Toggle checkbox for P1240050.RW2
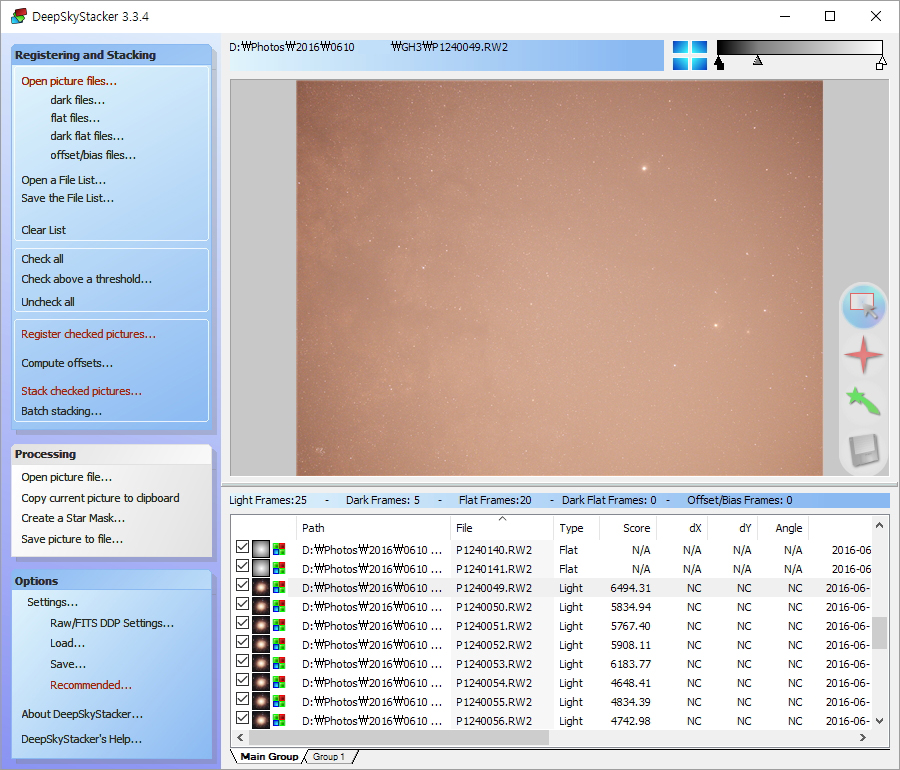Viewport: 900px width, 770px height. [x=242, y=604]
